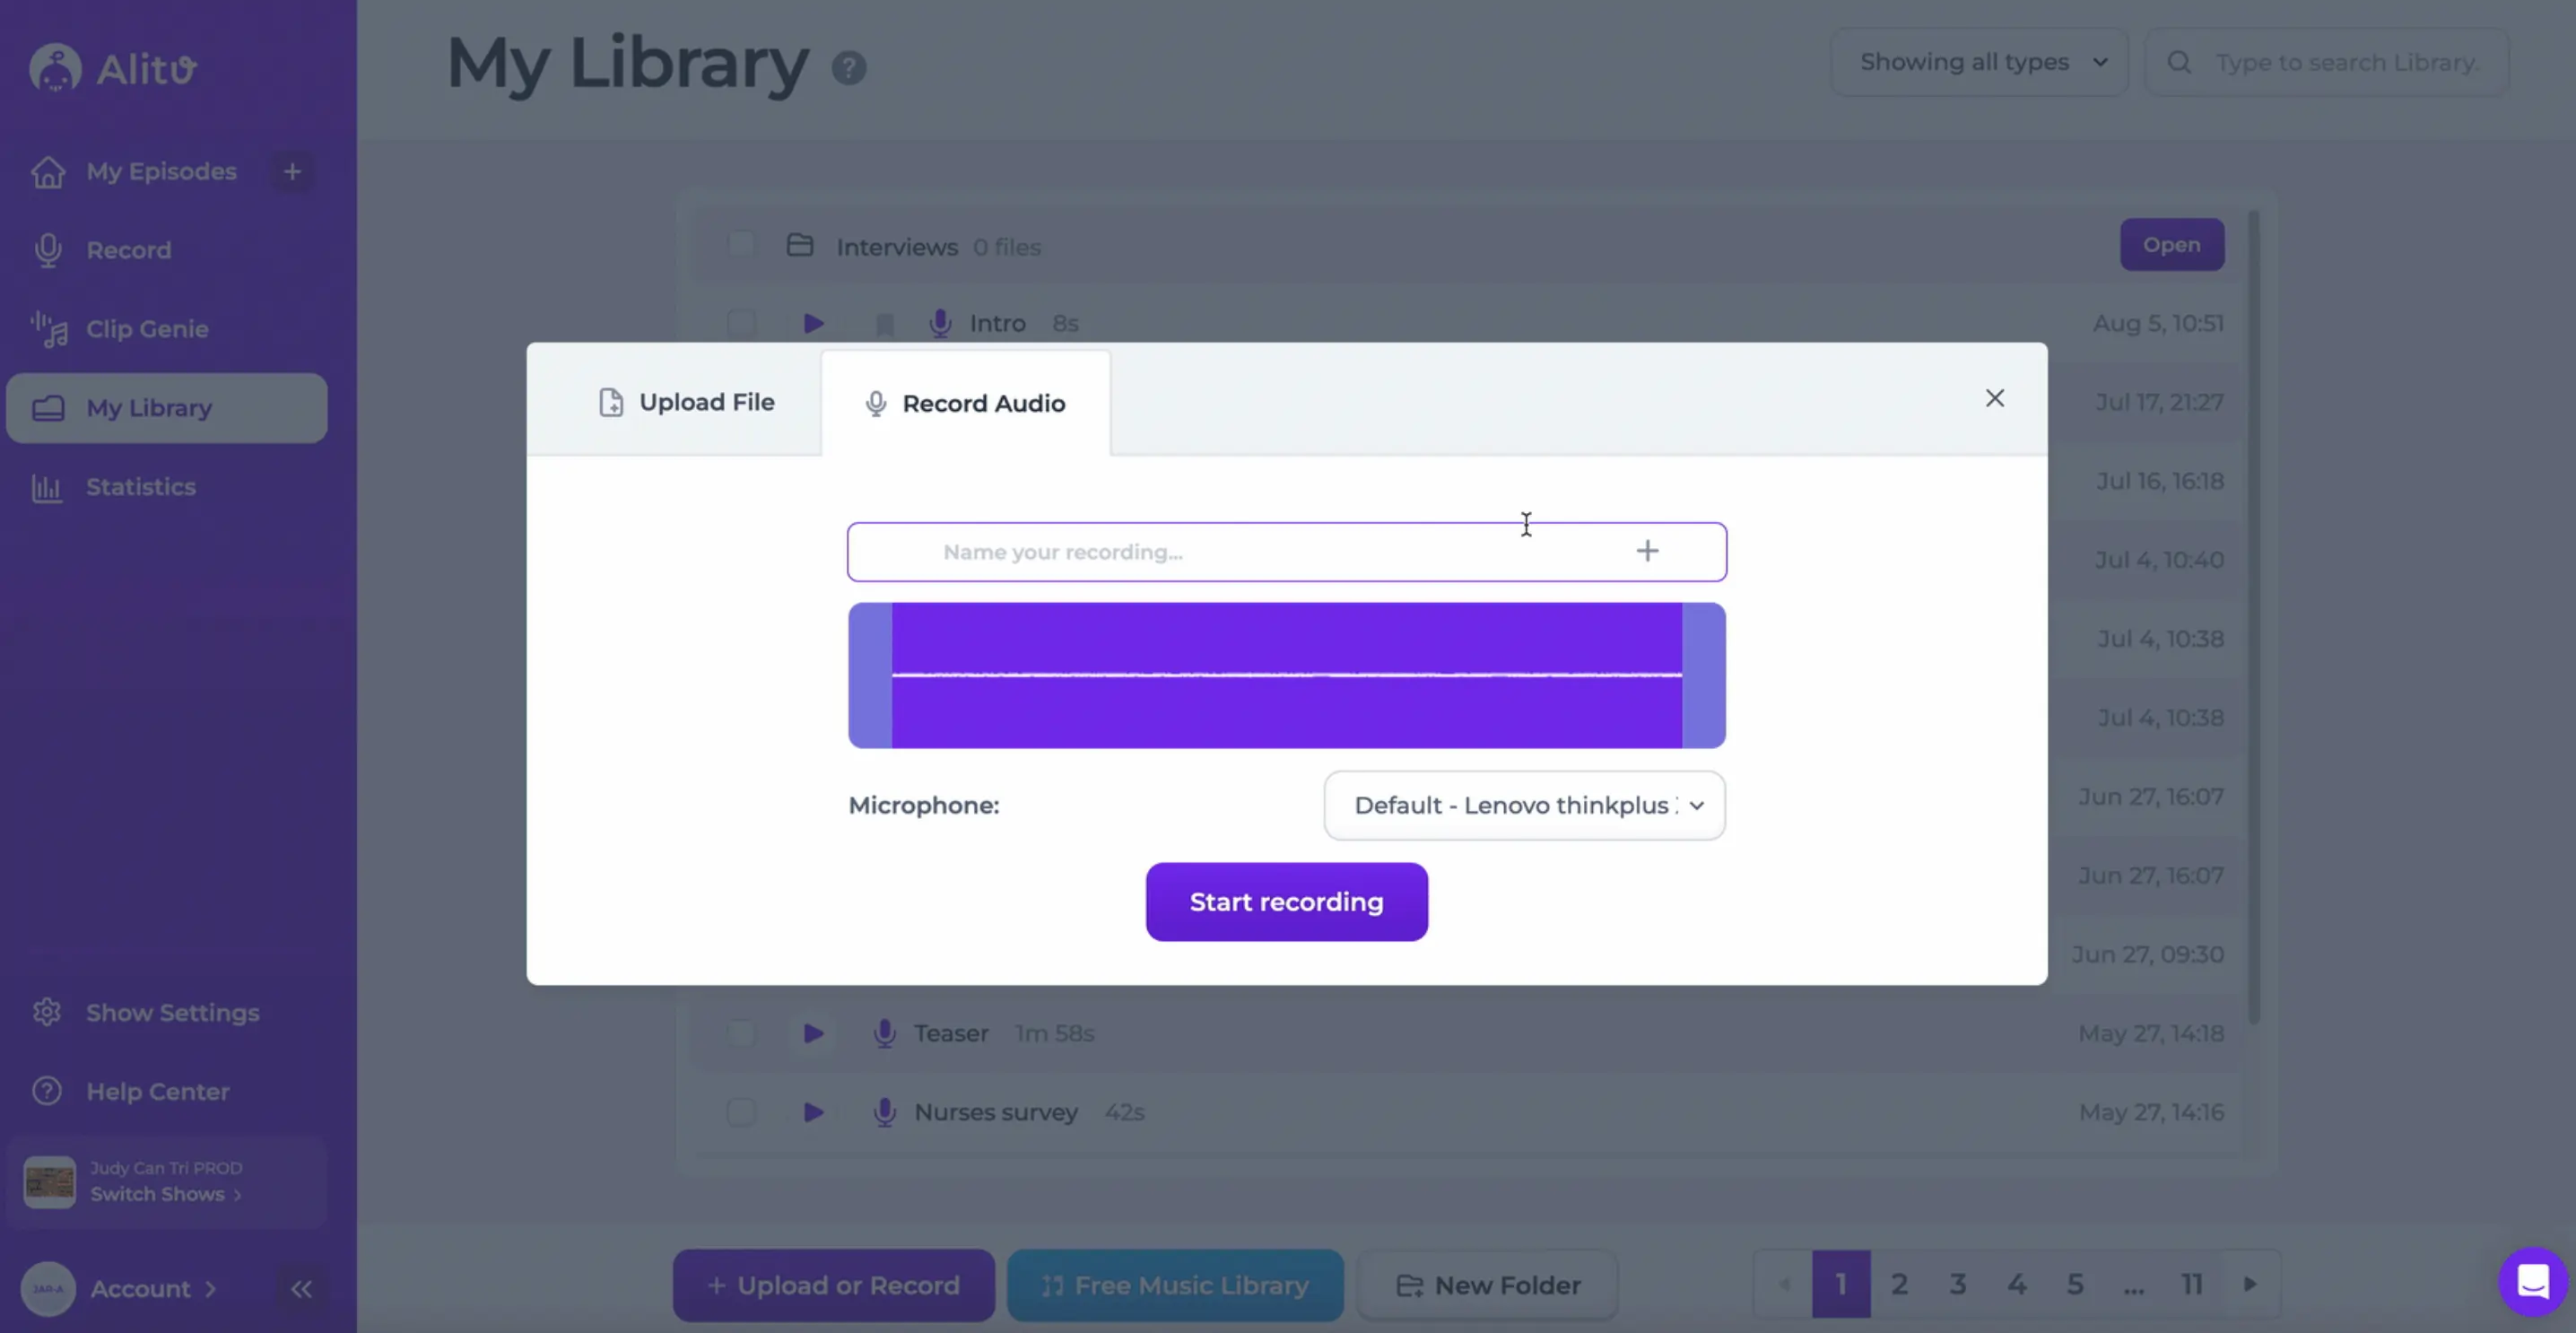
Task: Open the Account menu
Action: click(x=153, y=1288)
